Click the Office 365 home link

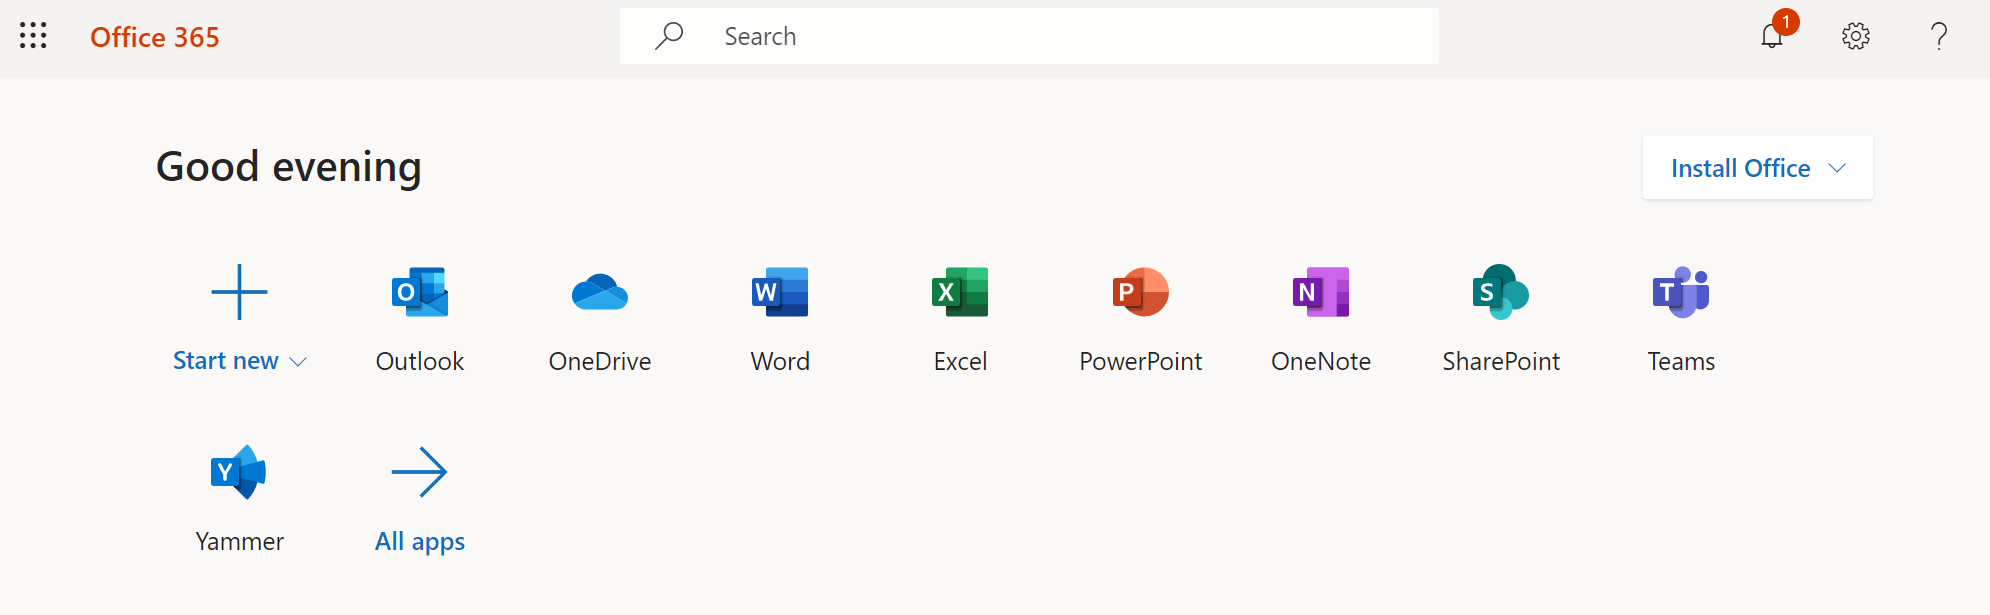point(155,37)
